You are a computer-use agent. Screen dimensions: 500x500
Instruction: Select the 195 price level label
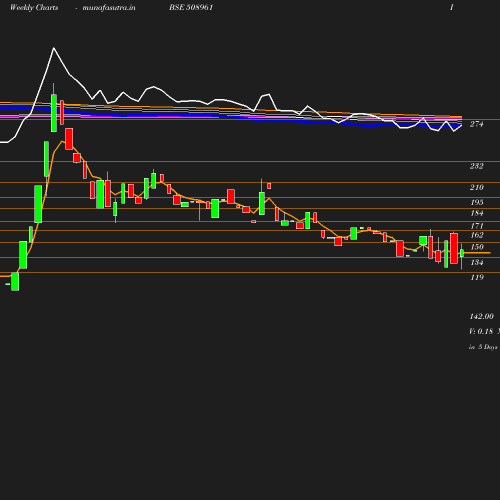pos(477,202)
